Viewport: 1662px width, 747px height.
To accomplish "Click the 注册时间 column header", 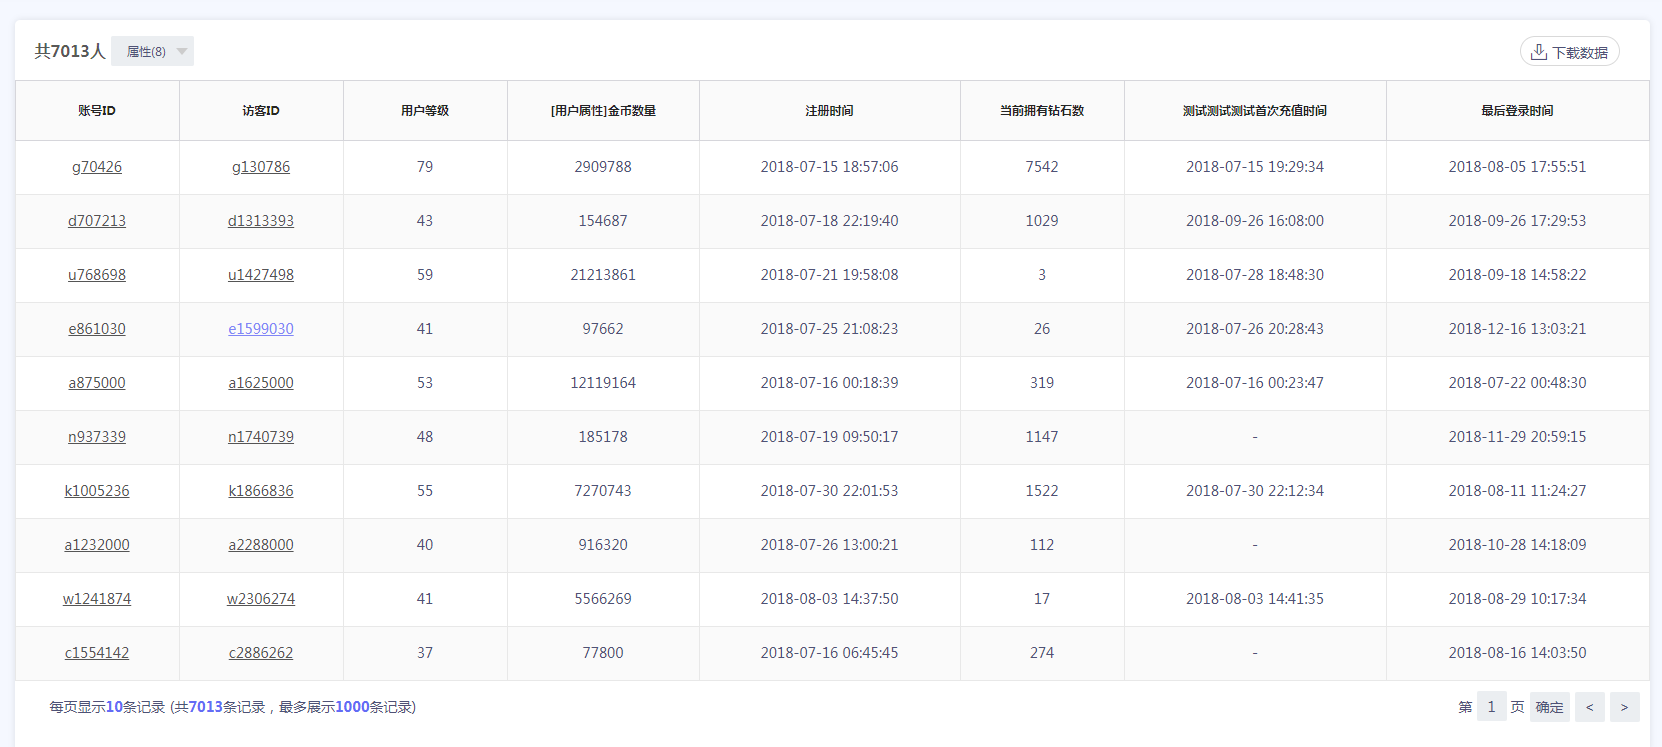I will point(829,111).
